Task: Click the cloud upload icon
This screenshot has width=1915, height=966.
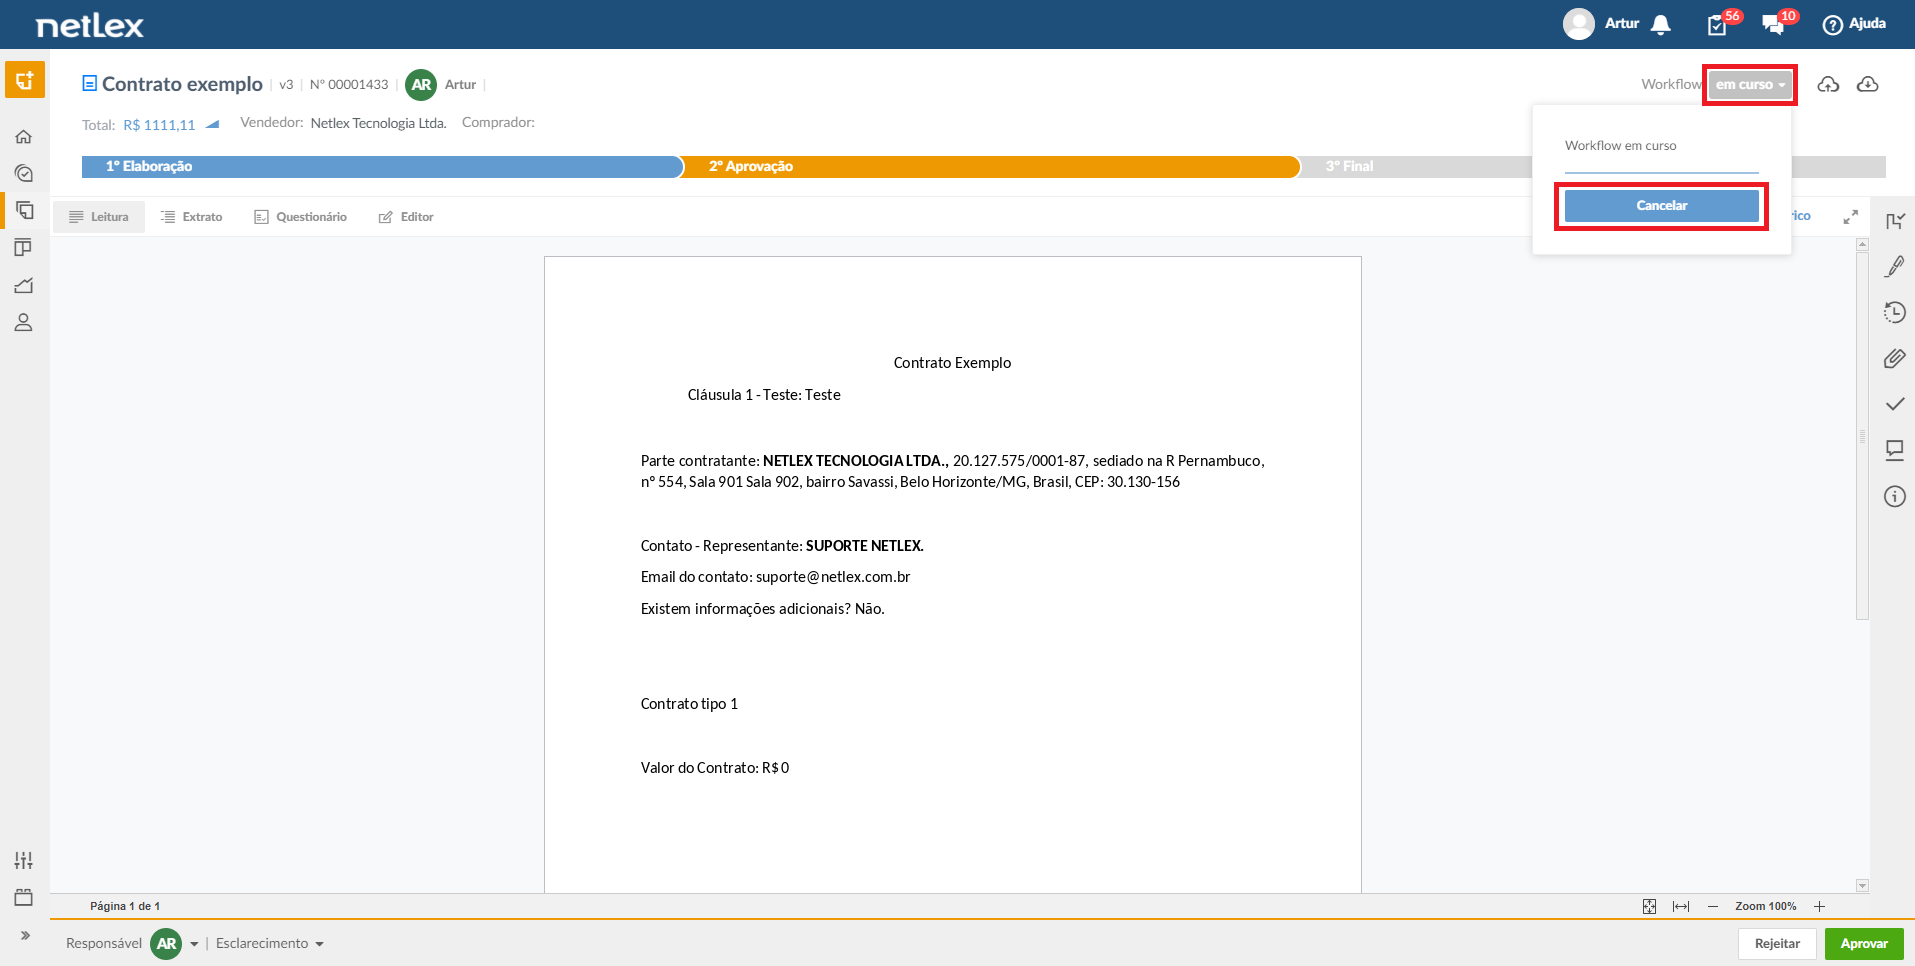Action: 1828,85
